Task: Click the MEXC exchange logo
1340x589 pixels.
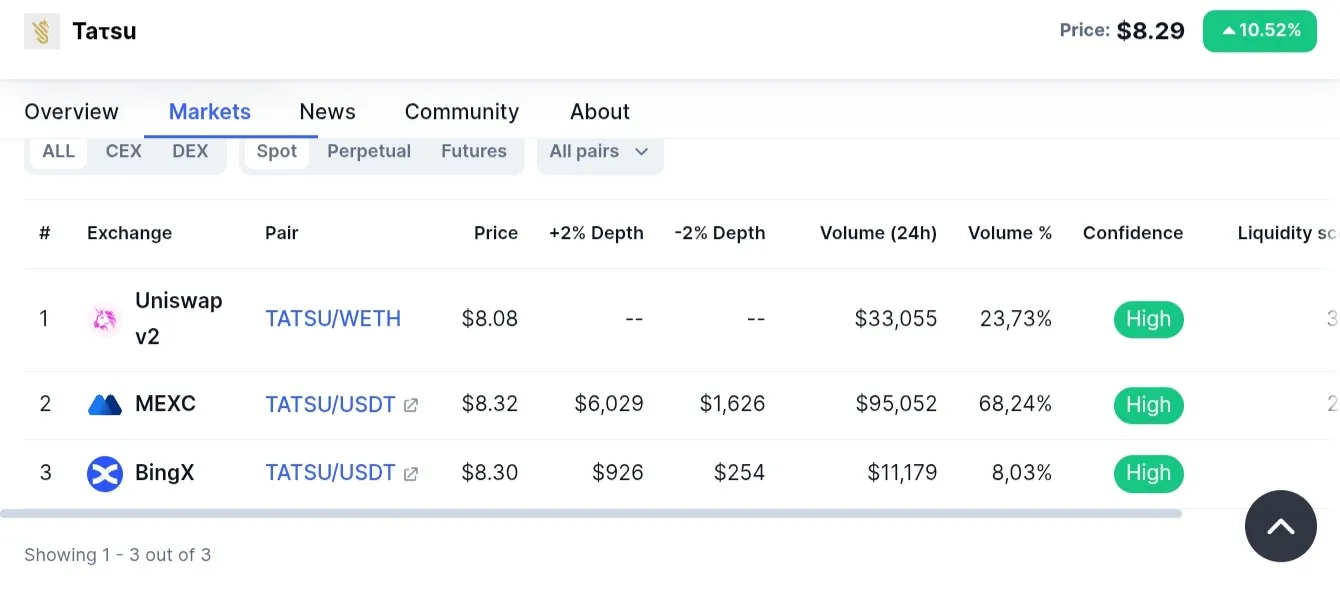Action: [105, 405]
